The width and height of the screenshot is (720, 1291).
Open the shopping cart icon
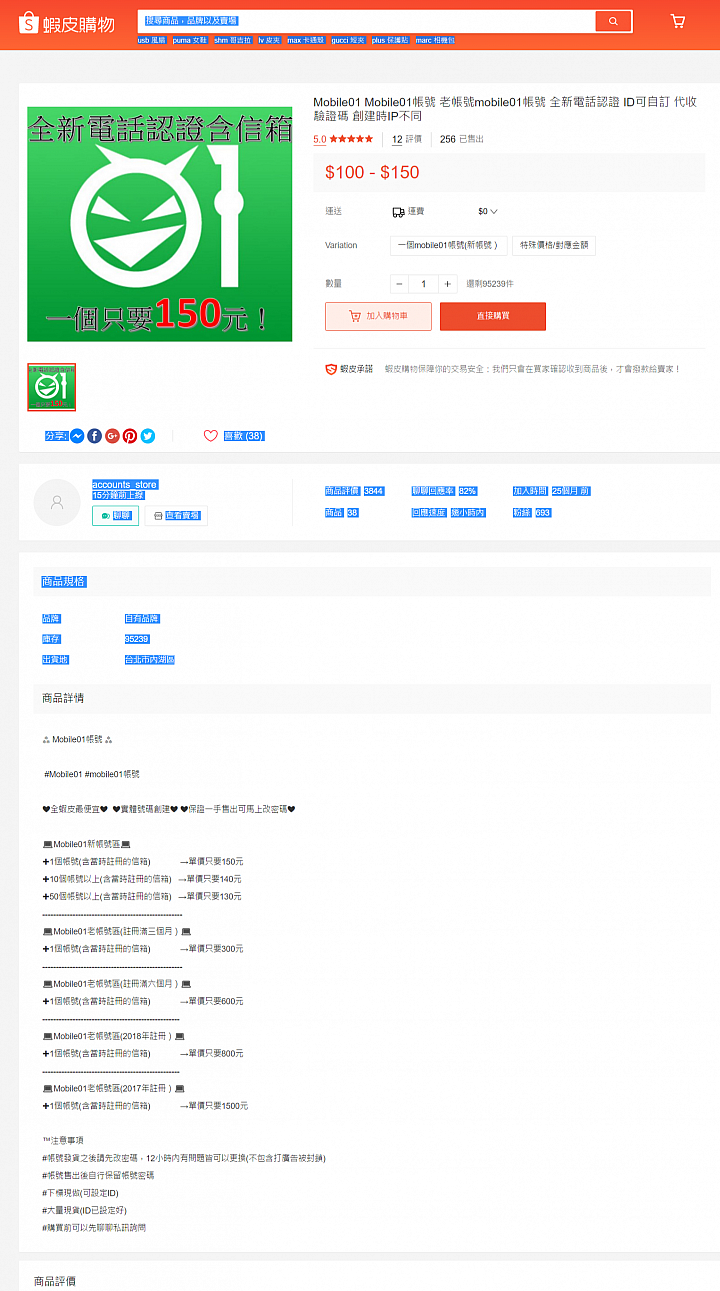pos(678,21)
